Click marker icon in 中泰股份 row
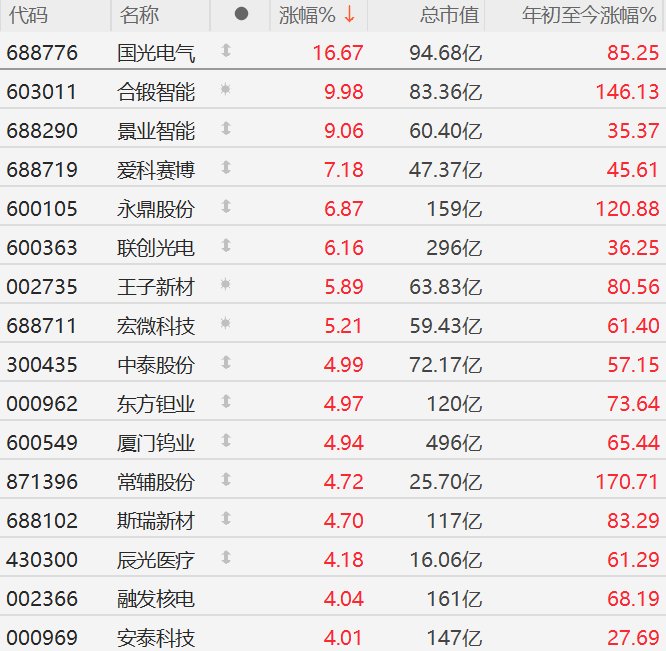The image size is (666, 651). click(226, 362)
